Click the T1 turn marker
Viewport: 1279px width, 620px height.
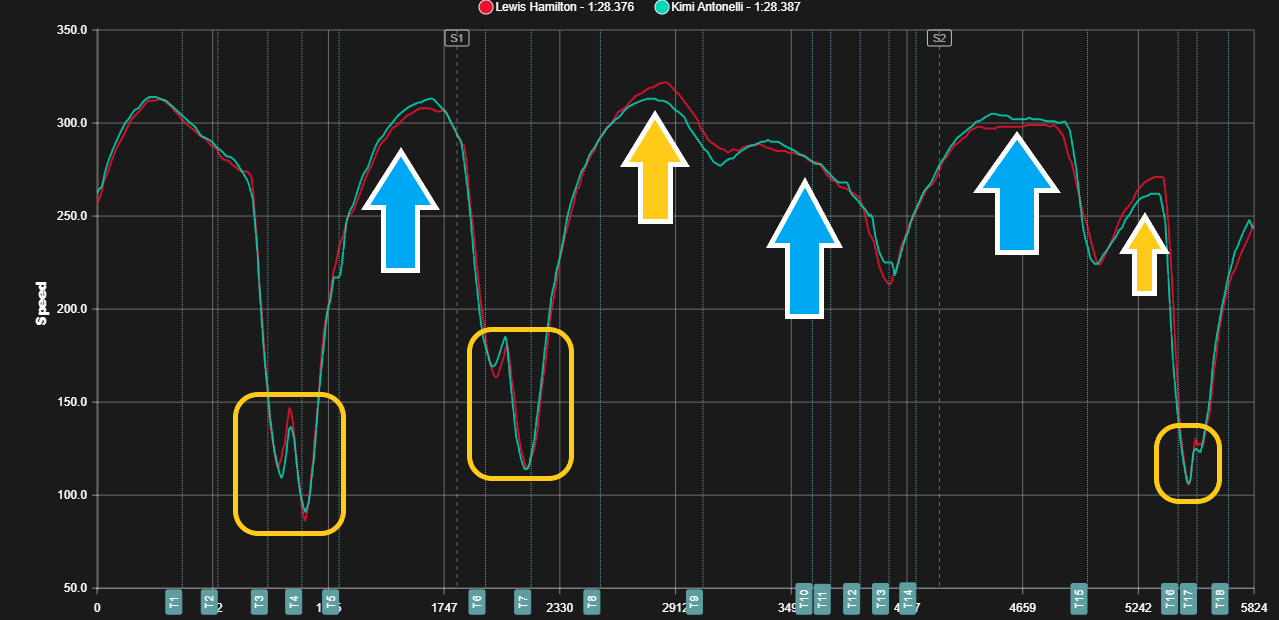pyautogui.click(x=174, y=602)
